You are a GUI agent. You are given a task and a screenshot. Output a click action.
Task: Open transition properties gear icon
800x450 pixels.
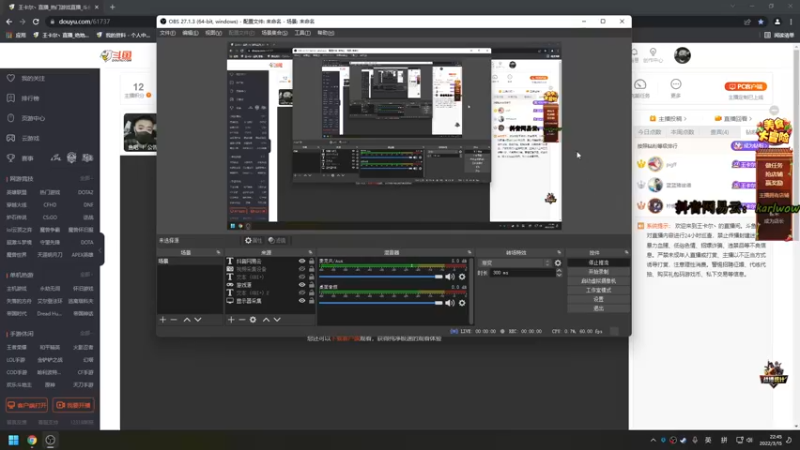click(x=558, y=263)
